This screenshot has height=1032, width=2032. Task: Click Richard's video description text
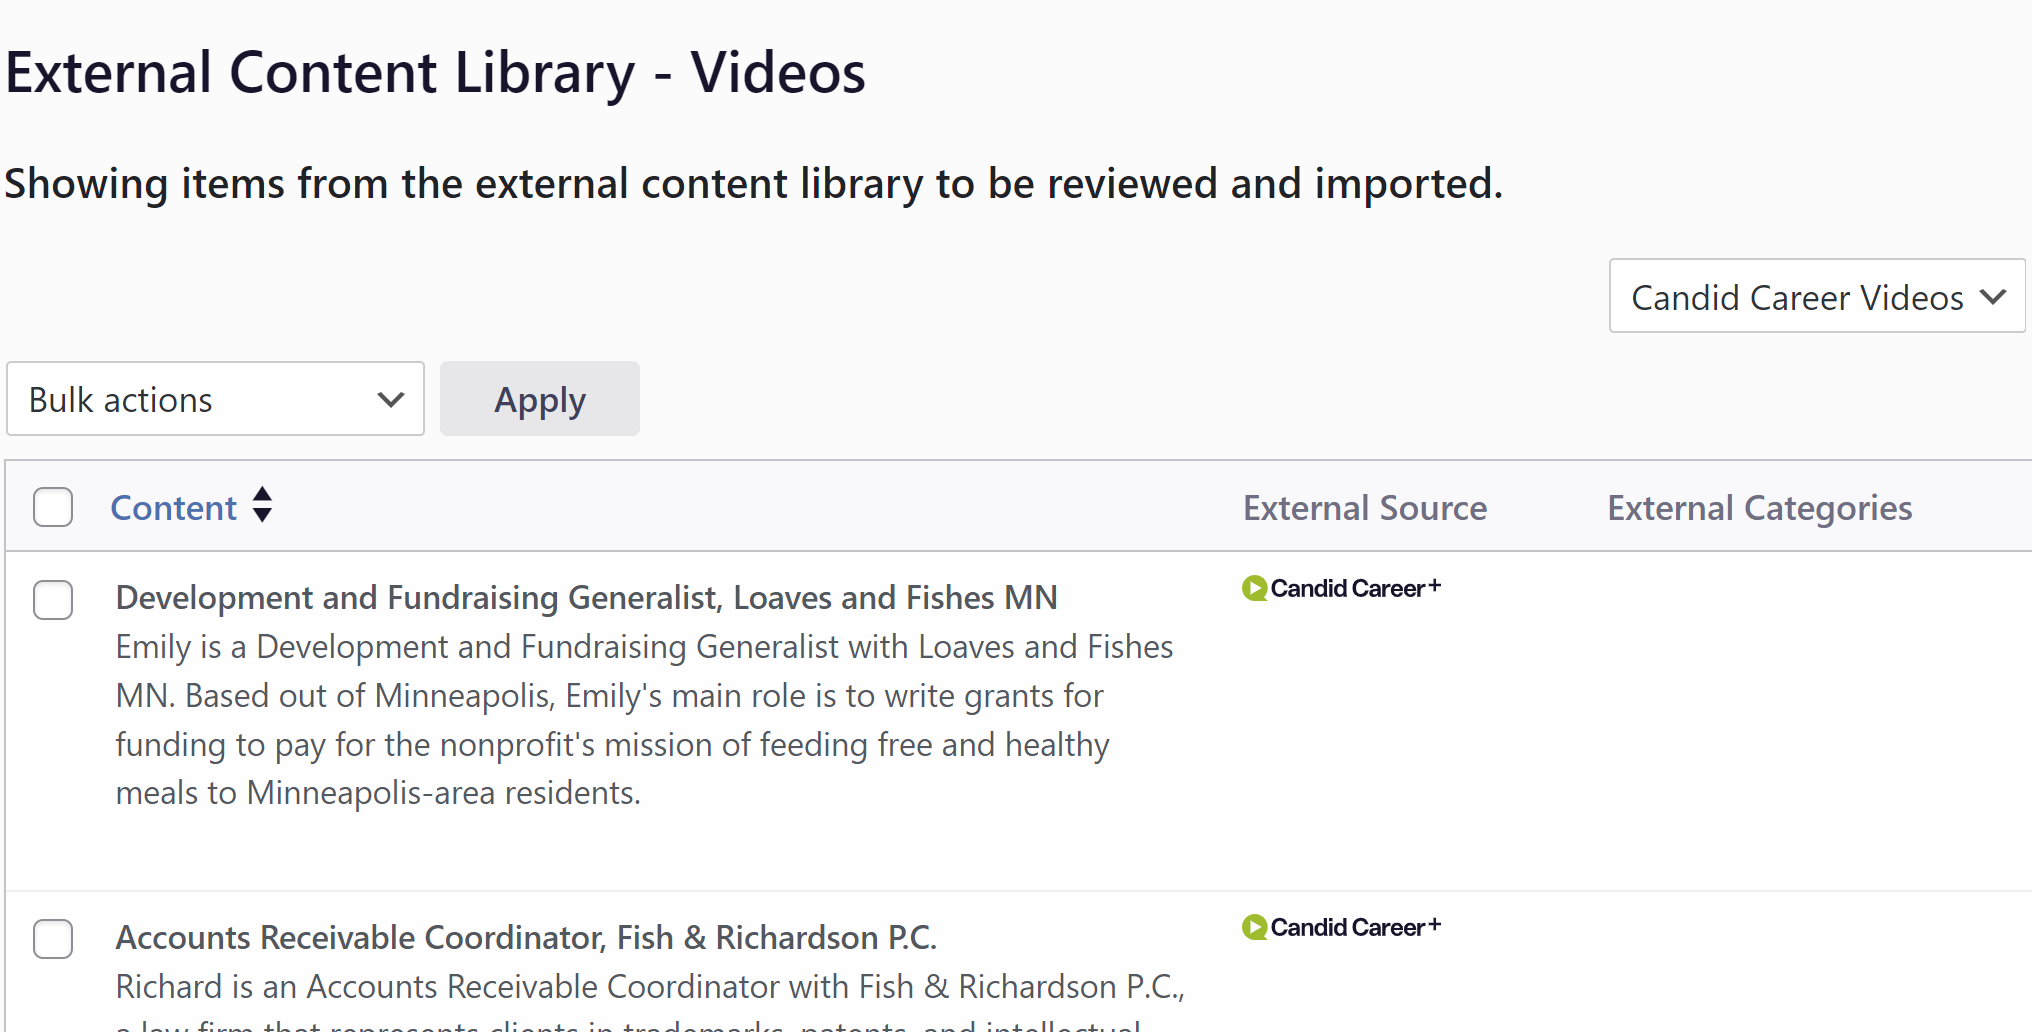coord(650,987)
